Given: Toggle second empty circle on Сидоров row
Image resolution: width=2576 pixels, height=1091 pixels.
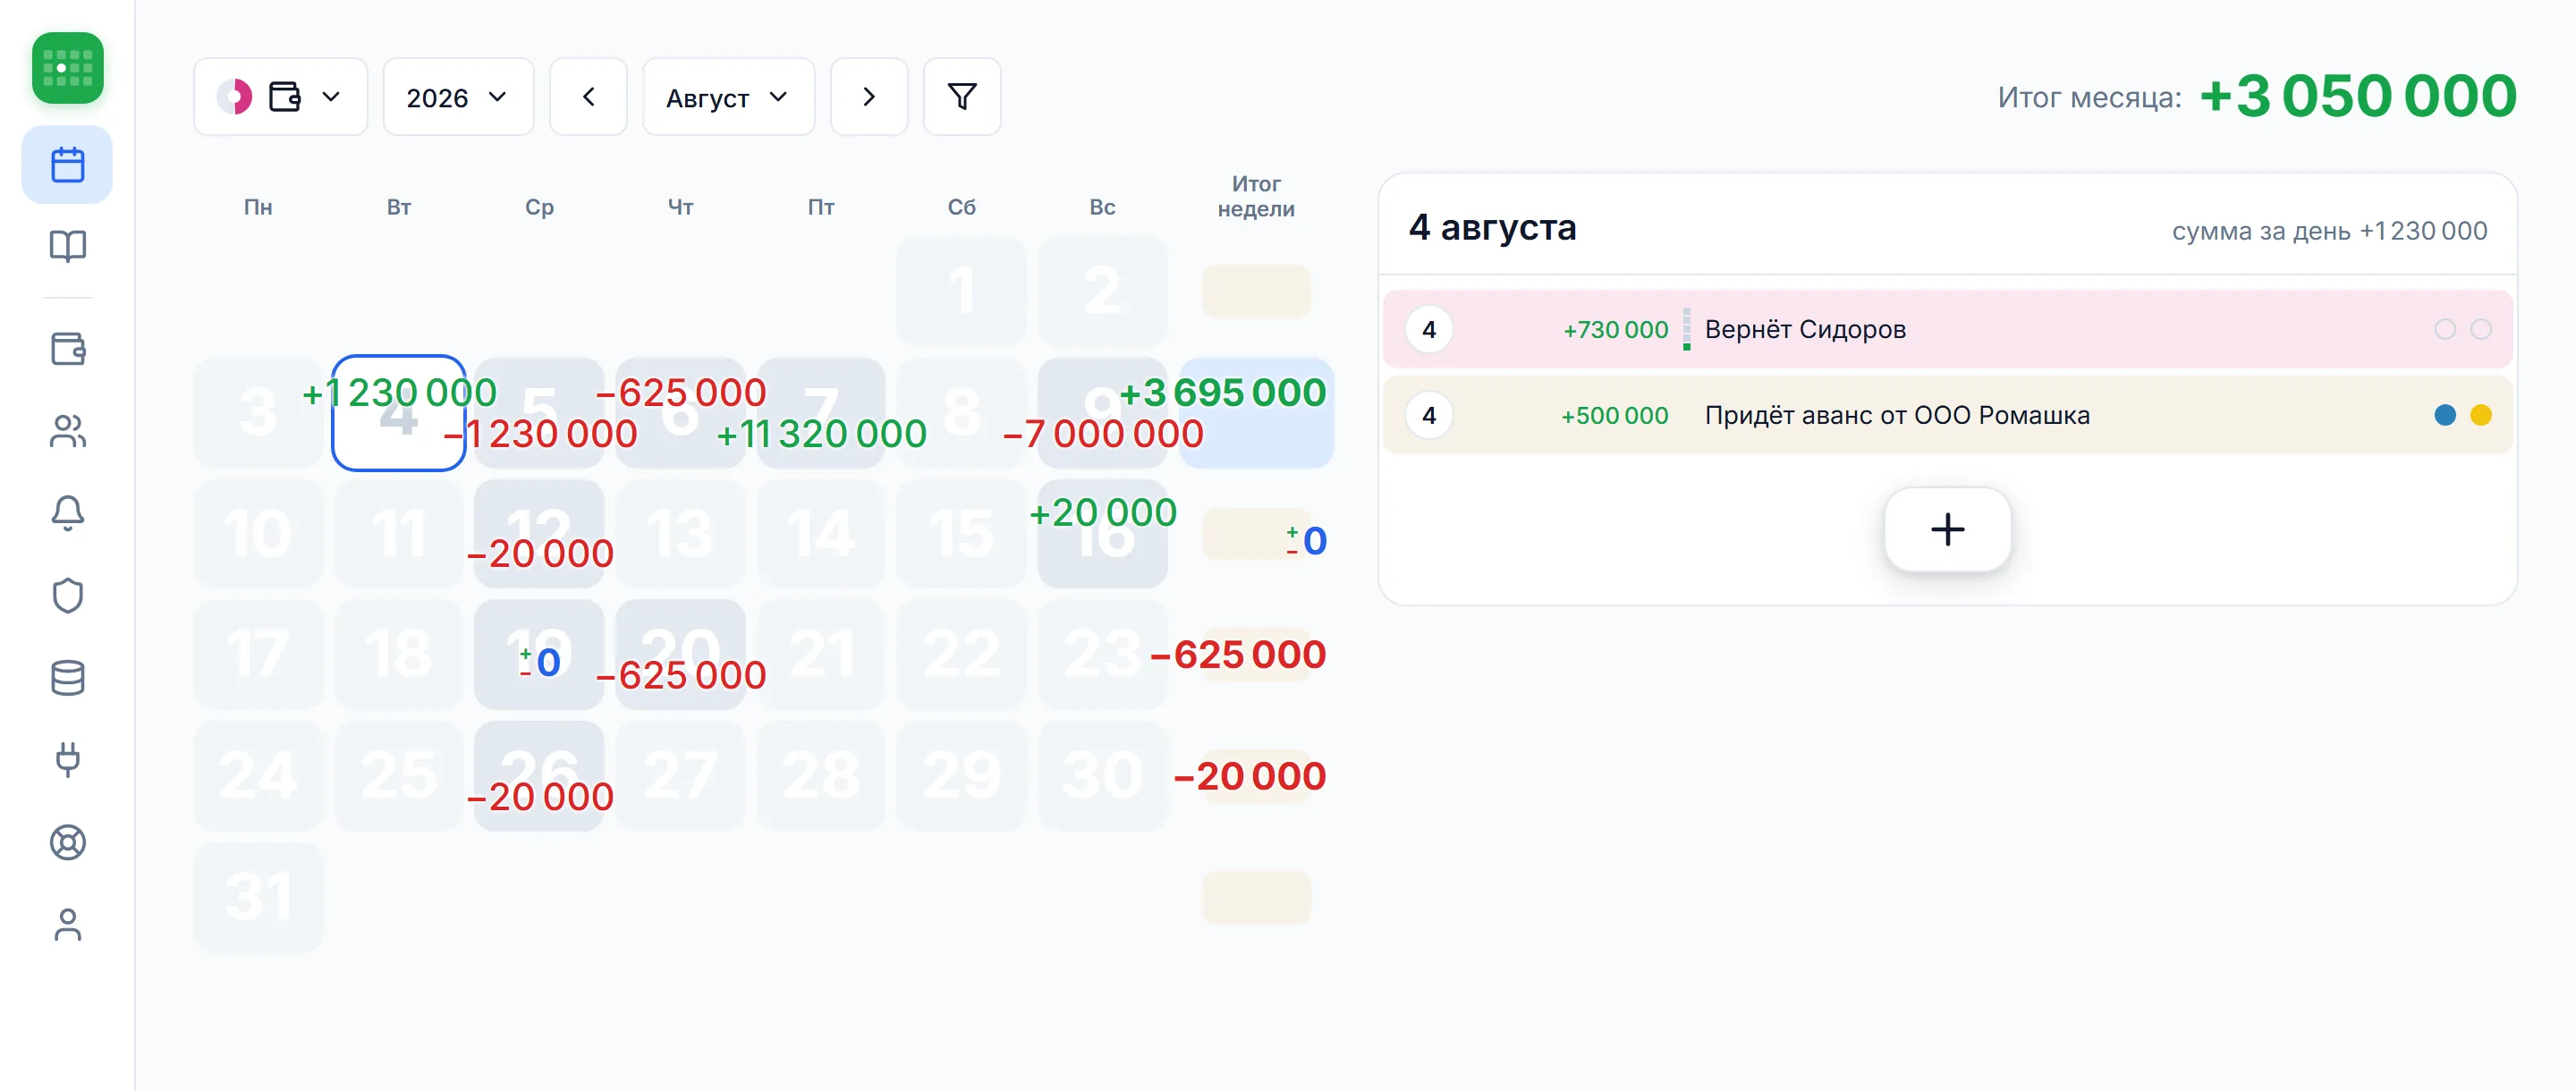Looking at the screenshot, I should [2480, 329].
